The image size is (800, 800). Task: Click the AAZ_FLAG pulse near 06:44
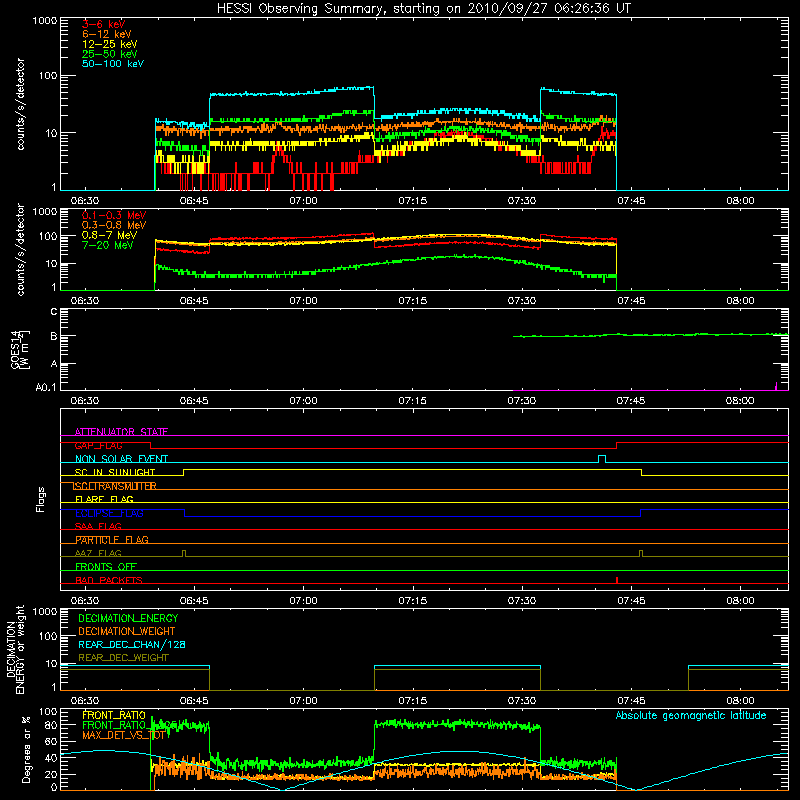click(x=184, y=553)
